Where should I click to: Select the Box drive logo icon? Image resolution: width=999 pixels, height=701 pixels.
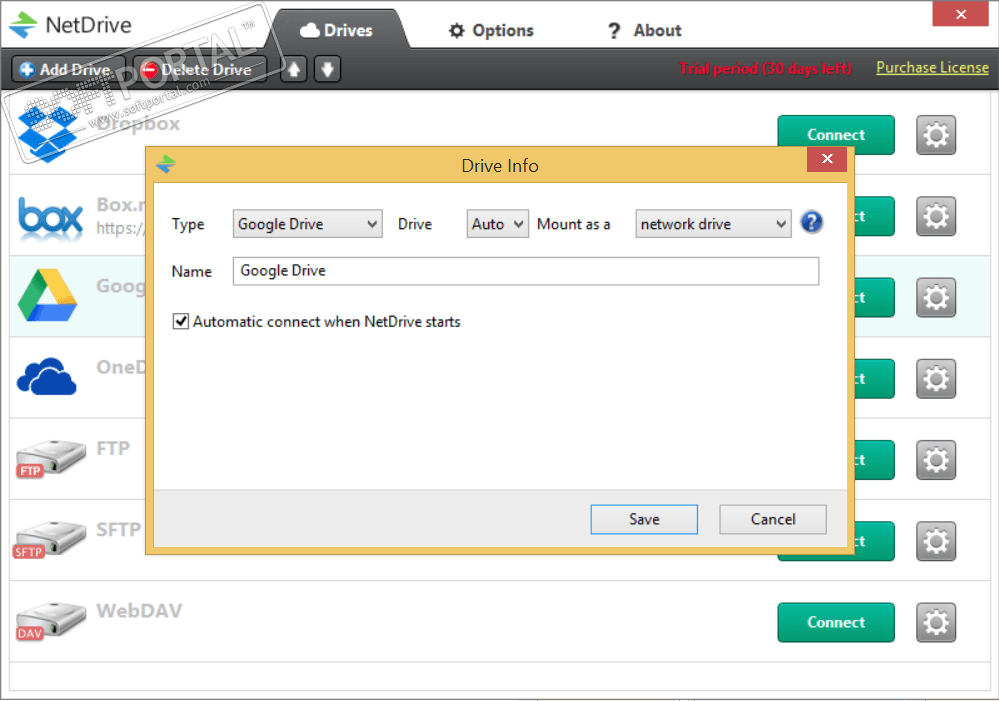coord(50,217)
